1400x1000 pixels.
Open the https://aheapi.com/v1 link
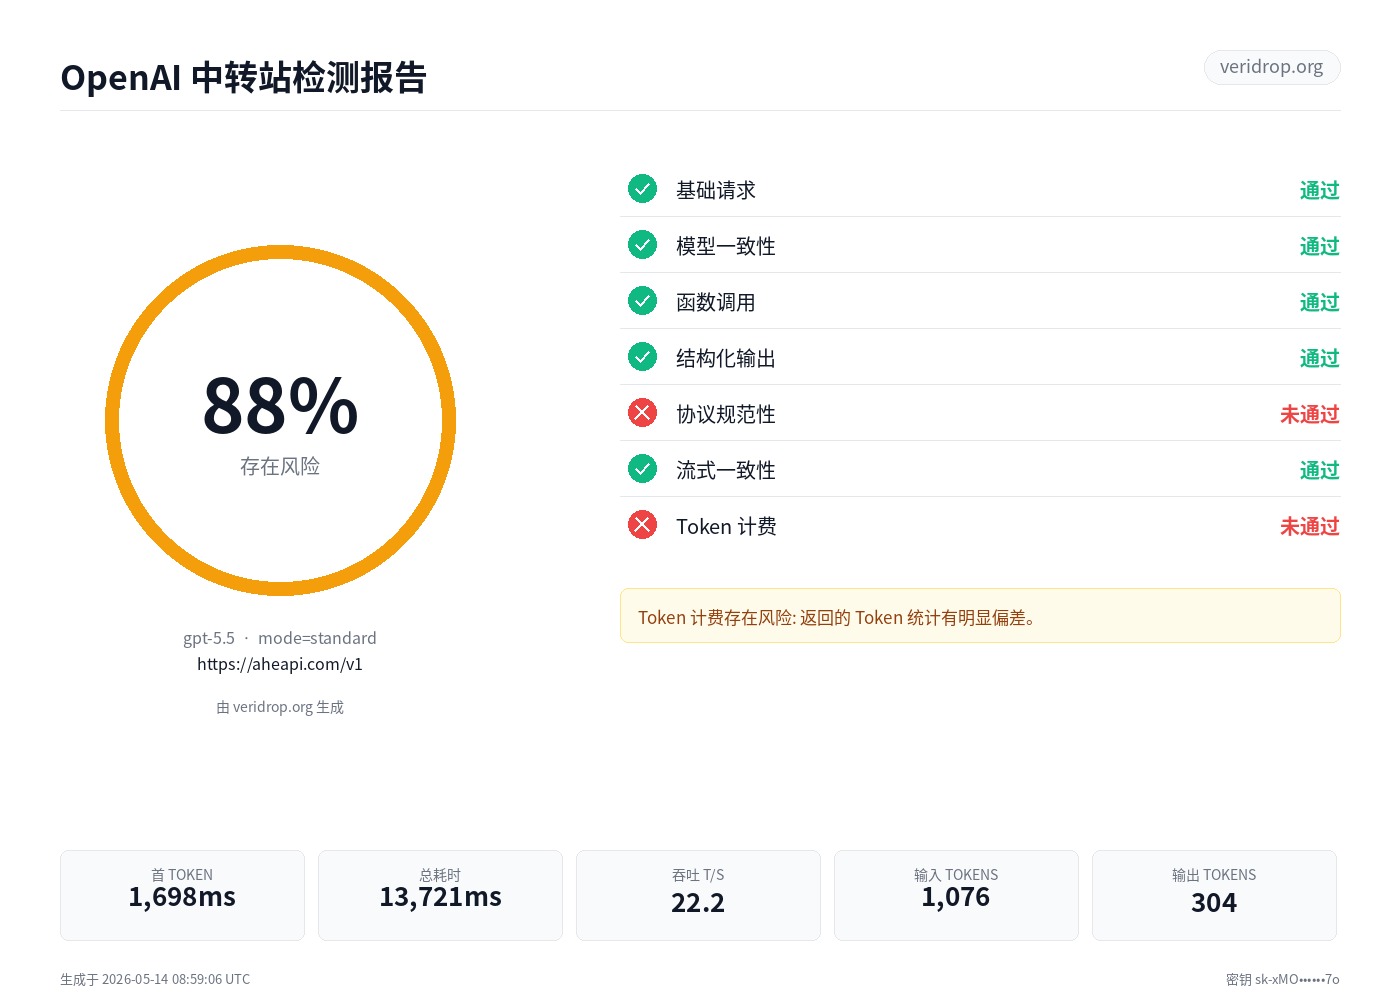280,664
